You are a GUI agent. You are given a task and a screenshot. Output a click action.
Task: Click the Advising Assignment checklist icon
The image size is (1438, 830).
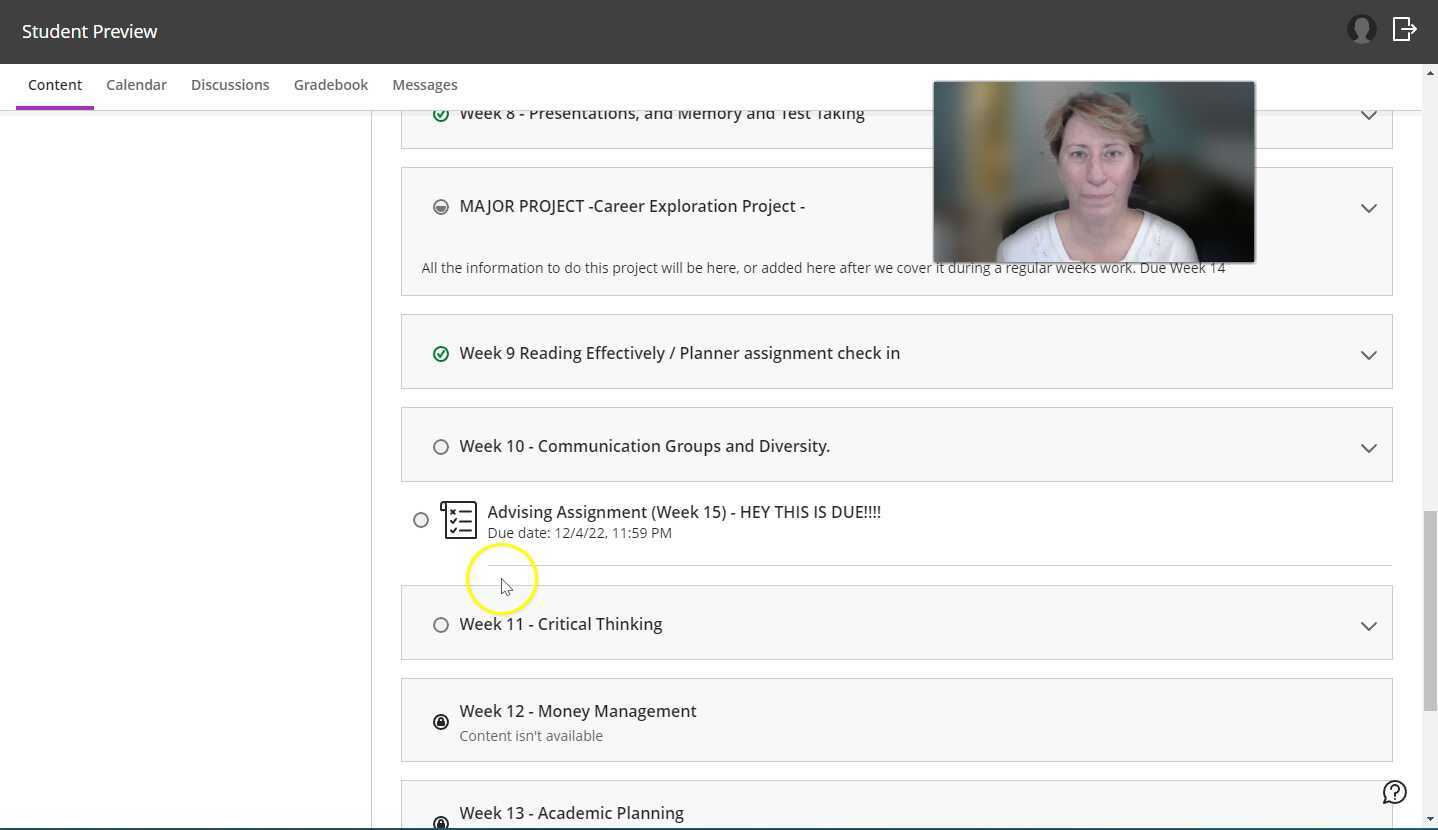click(458, 520)
